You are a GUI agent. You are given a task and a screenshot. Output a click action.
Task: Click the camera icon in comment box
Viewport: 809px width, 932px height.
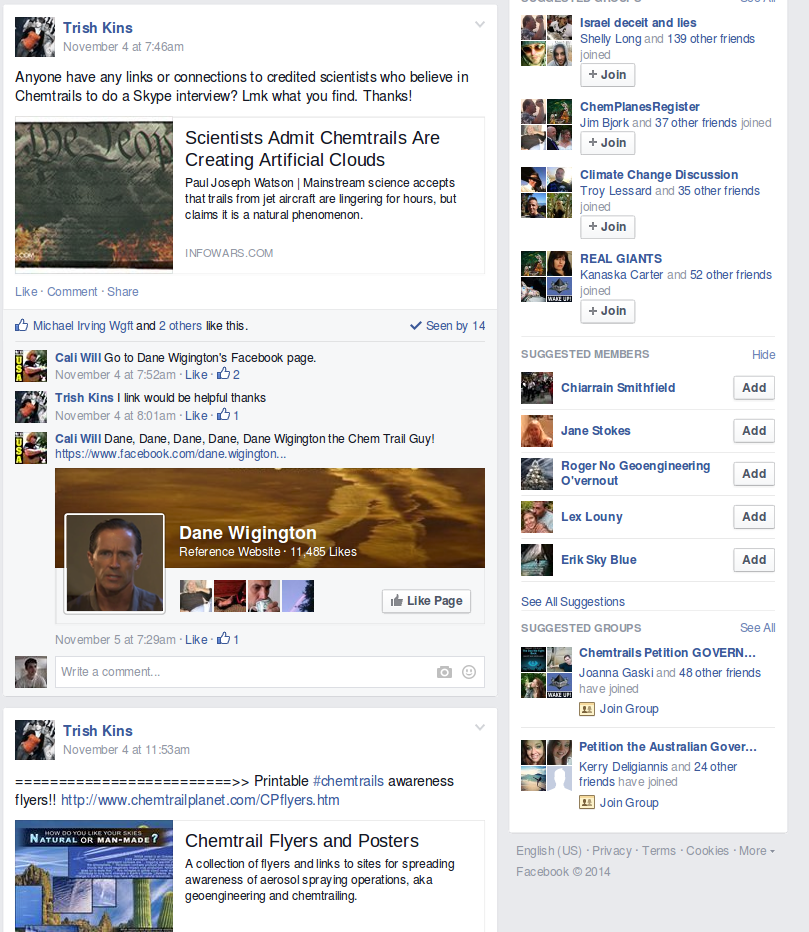tap(444, 672)
